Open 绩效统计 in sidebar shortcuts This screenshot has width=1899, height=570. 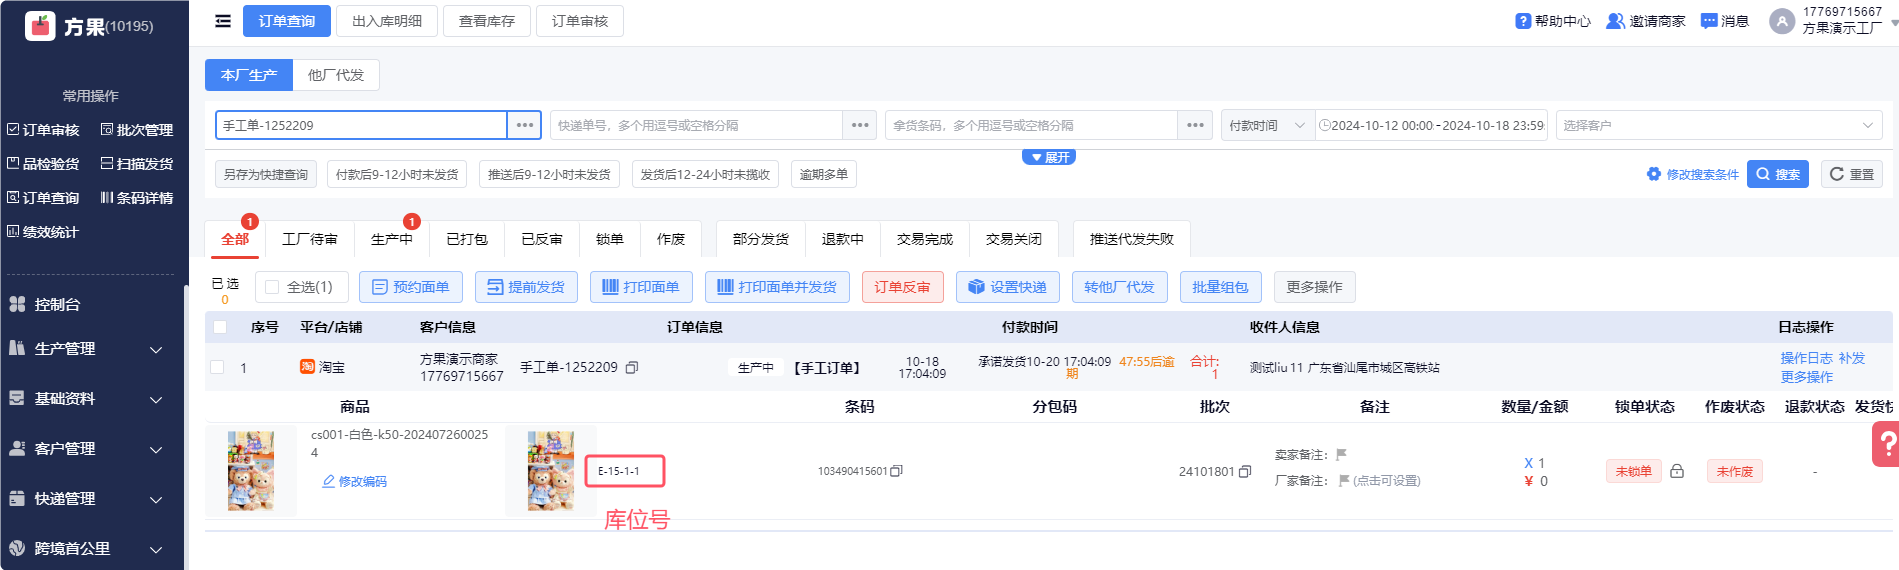coord(43,232)
